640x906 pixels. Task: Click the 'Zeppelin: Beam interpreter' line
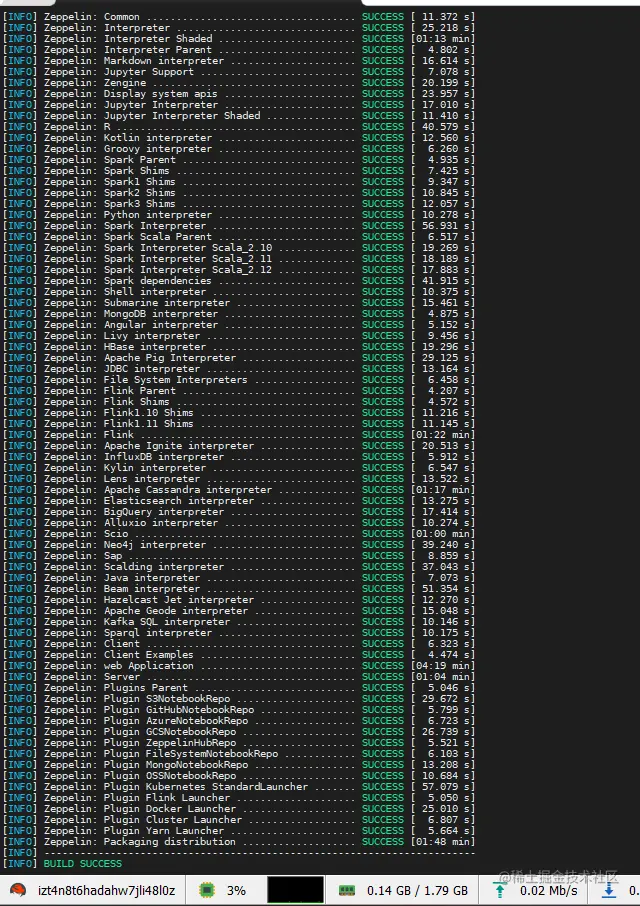click(x=239, y=589)
